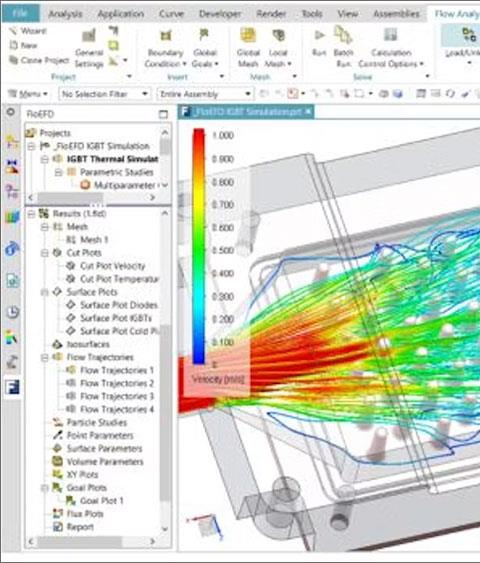Screen dimensions: 480x563
Task: Open Global Goals tool
Action: (x=204, y=35)
